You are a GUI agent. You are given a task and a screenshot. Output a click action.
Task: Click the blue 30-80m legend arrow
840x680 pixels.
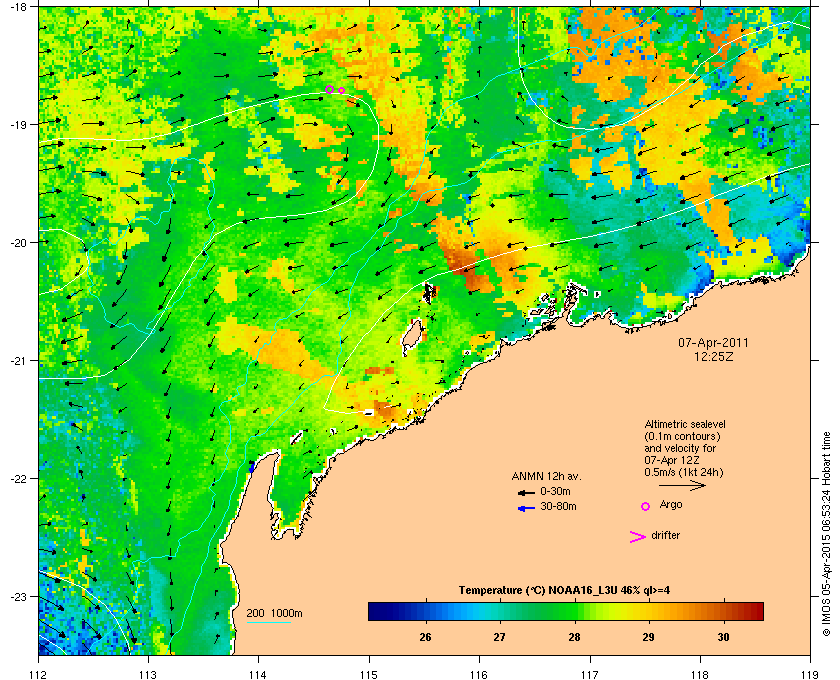526,508
